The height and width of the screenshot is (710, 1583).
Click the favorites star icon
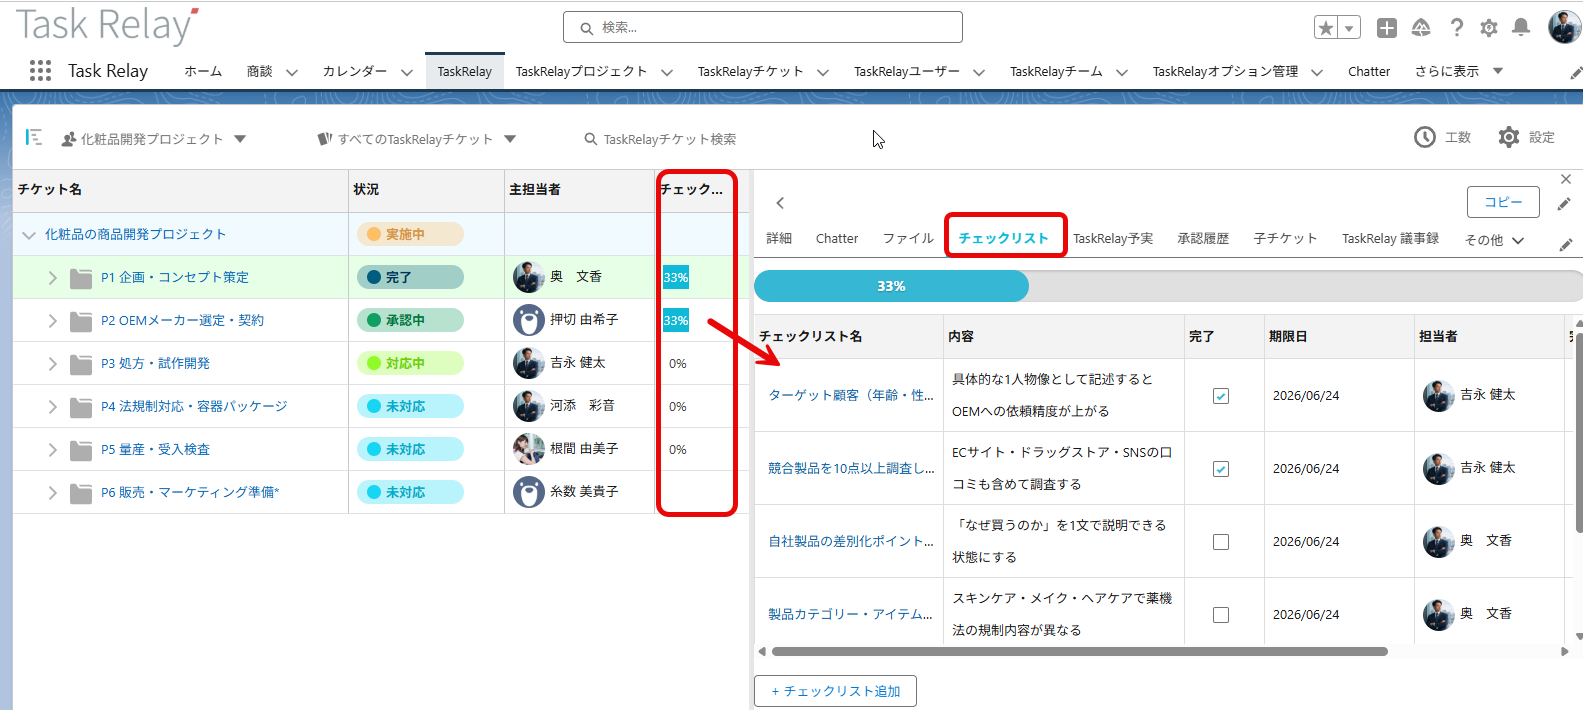tap(1326, 28)
